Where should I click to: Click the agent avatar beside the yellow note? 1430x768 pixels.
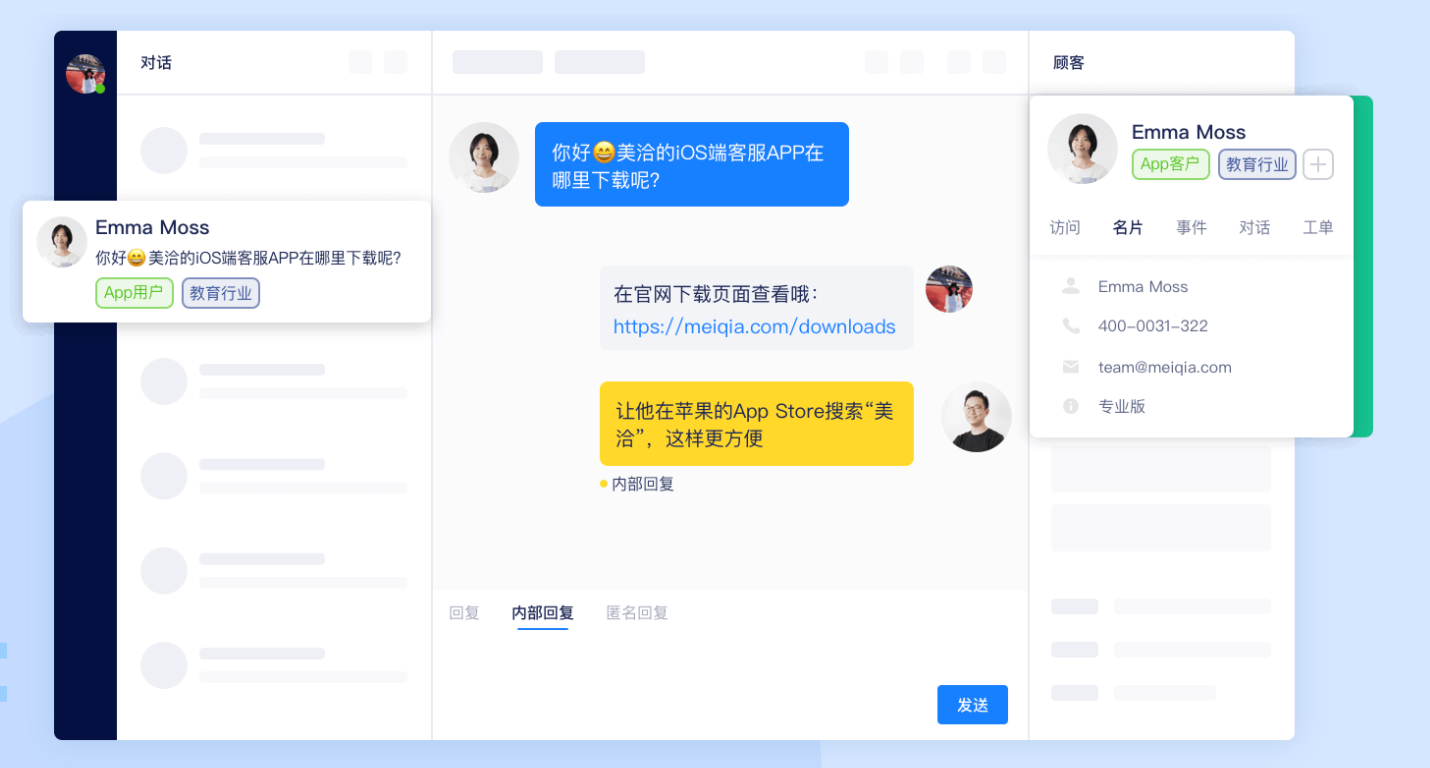[976, 417]
